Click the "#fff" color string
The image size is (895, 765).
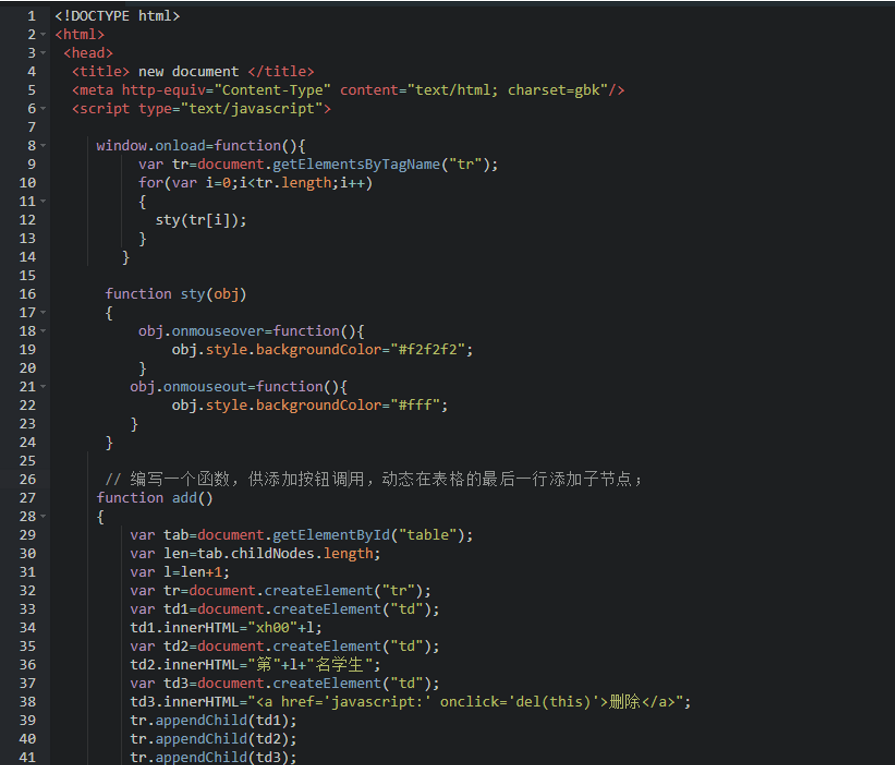[x=415, y=405]
